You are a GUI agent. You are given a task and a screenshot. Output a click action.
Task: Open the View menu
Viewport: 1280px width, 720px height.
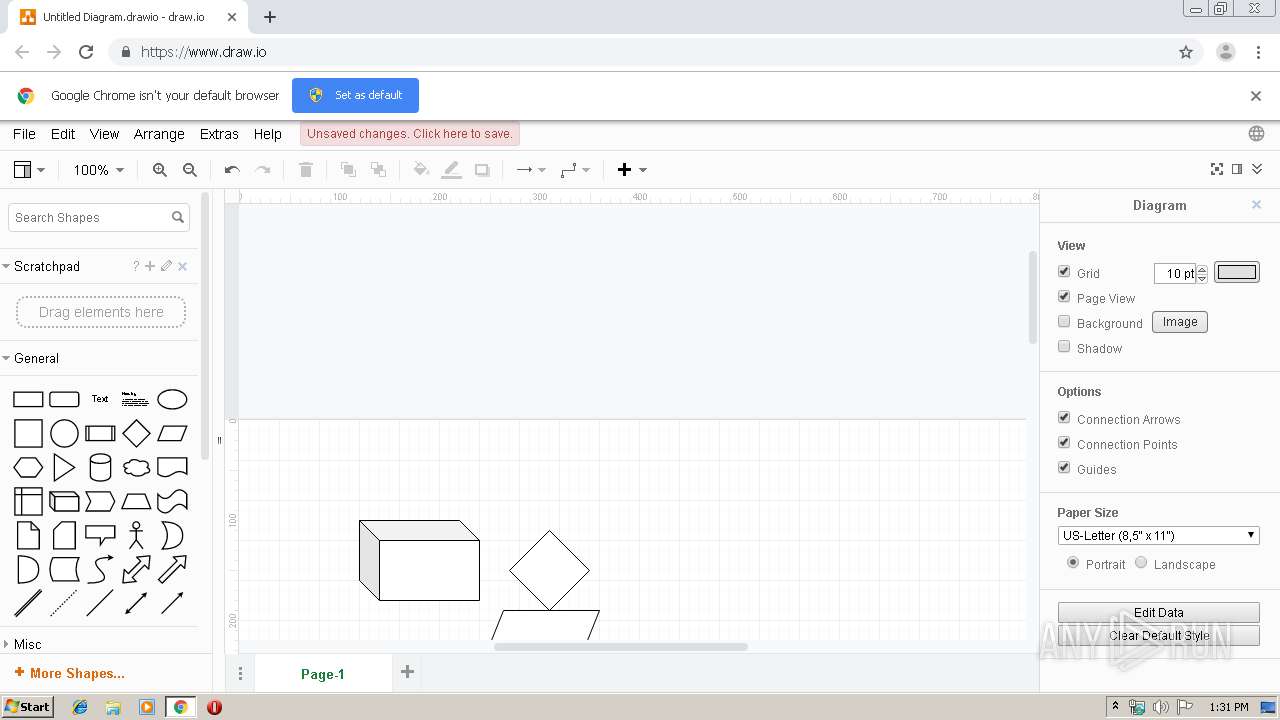[x=104, y=134]
